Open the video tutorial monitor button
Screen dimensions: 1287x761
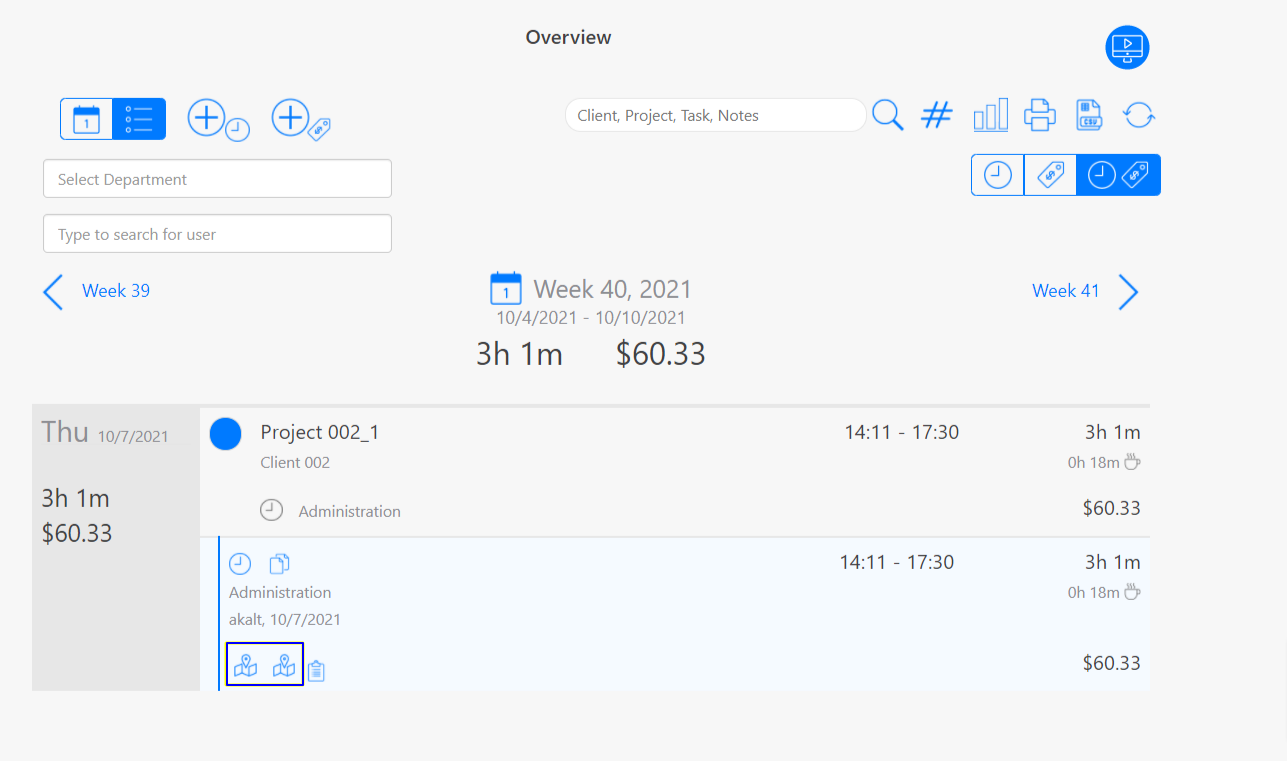(1127, 47)
